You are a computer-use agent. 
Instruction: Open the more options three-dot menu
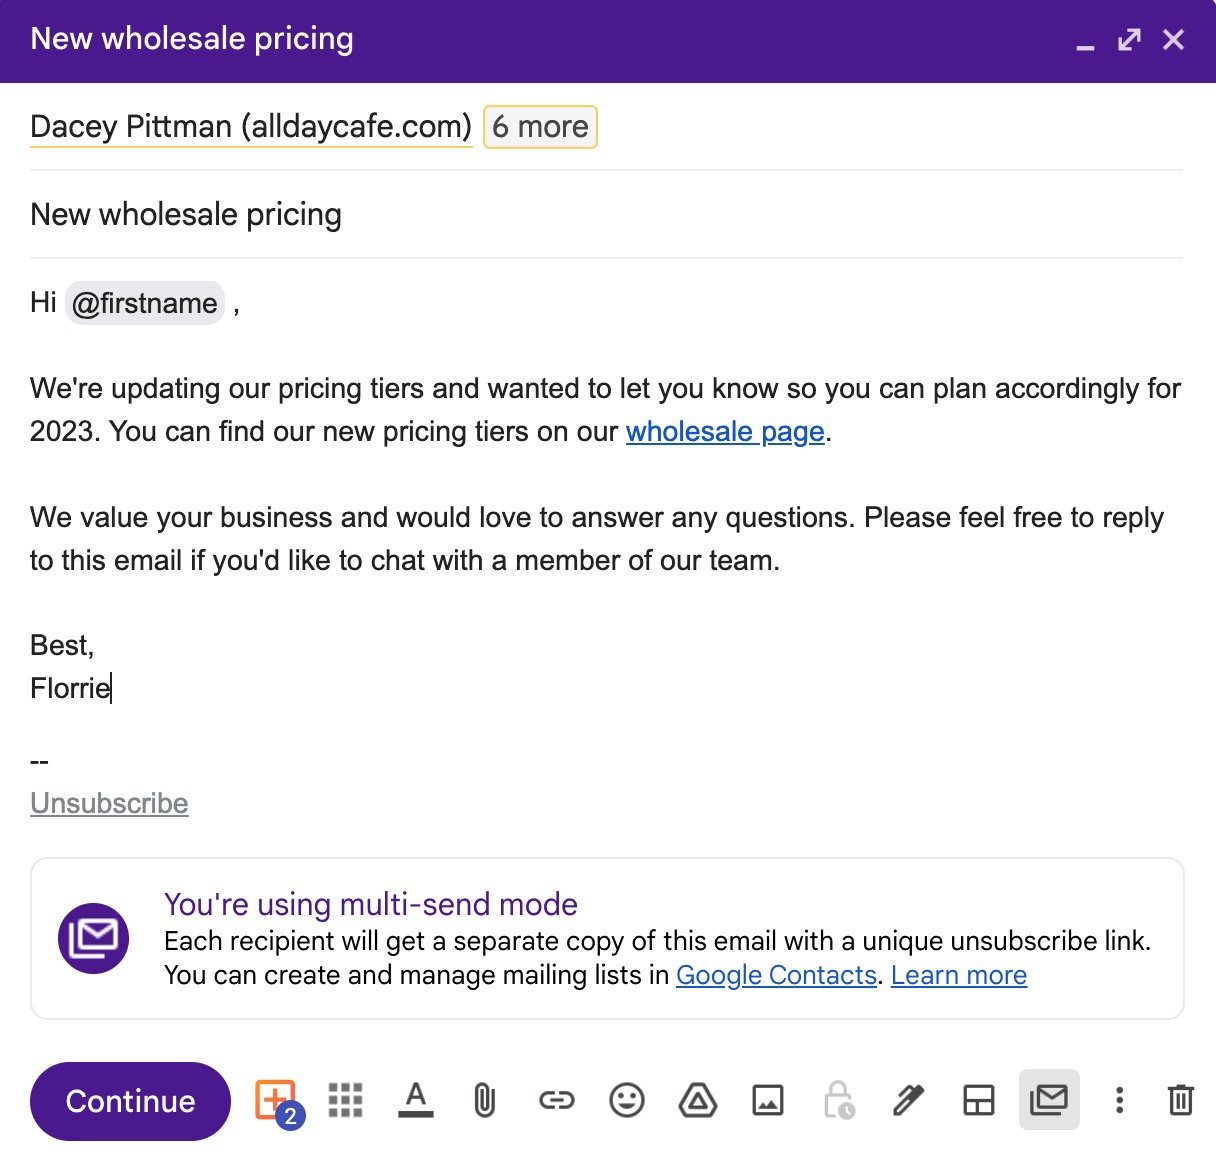[1118, 1100]
